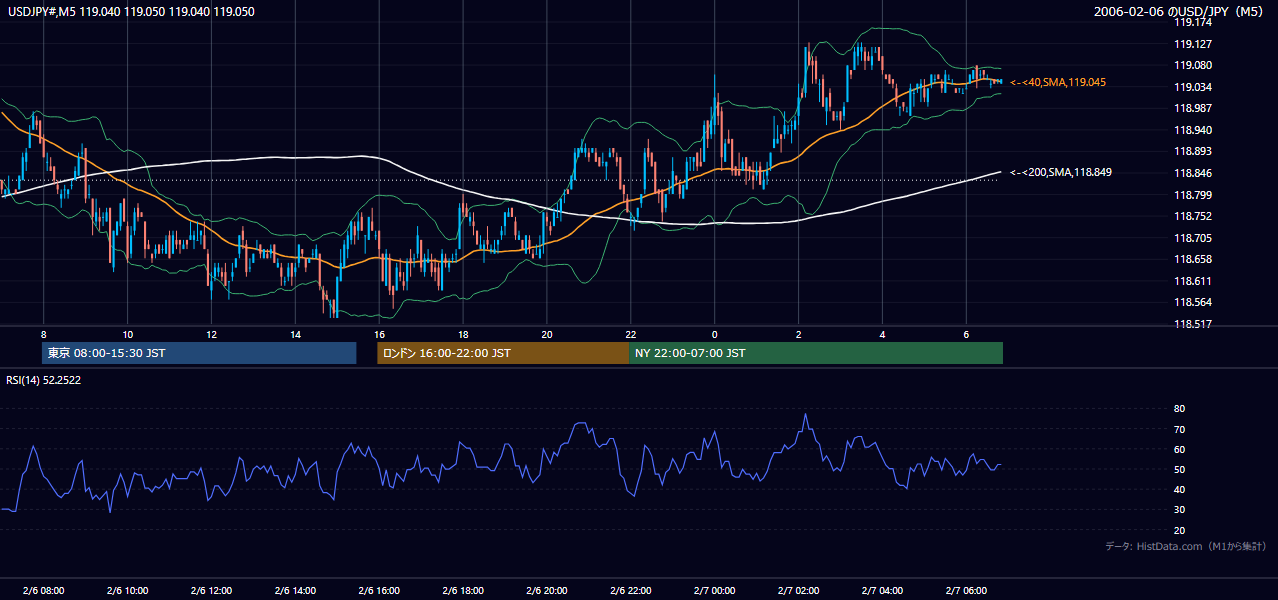
Task: Click the 2/6 18:00 time axis label
Action: point(462,591)
